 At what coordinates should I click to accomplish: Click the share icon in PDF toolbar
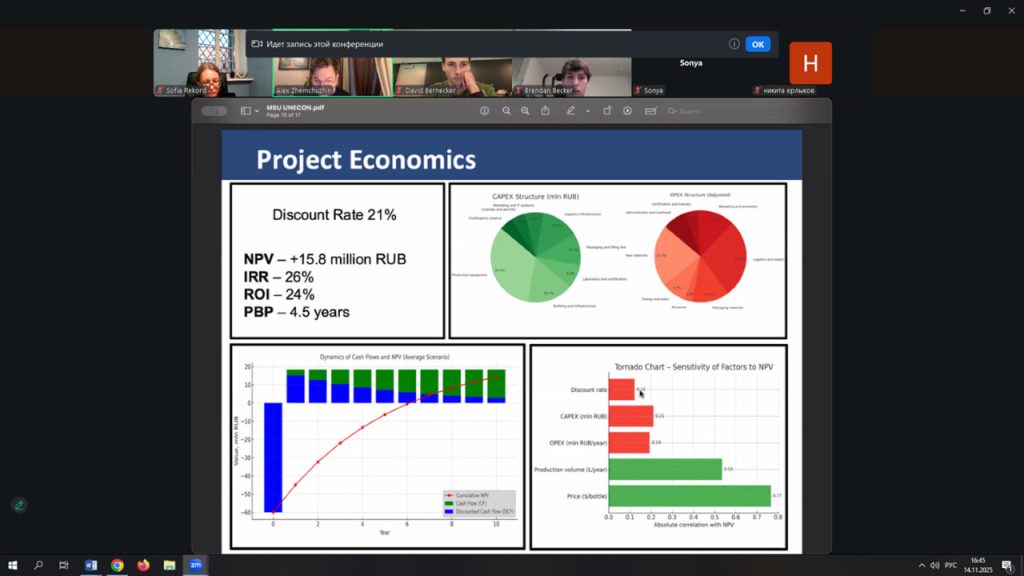[x=546, y=111]
